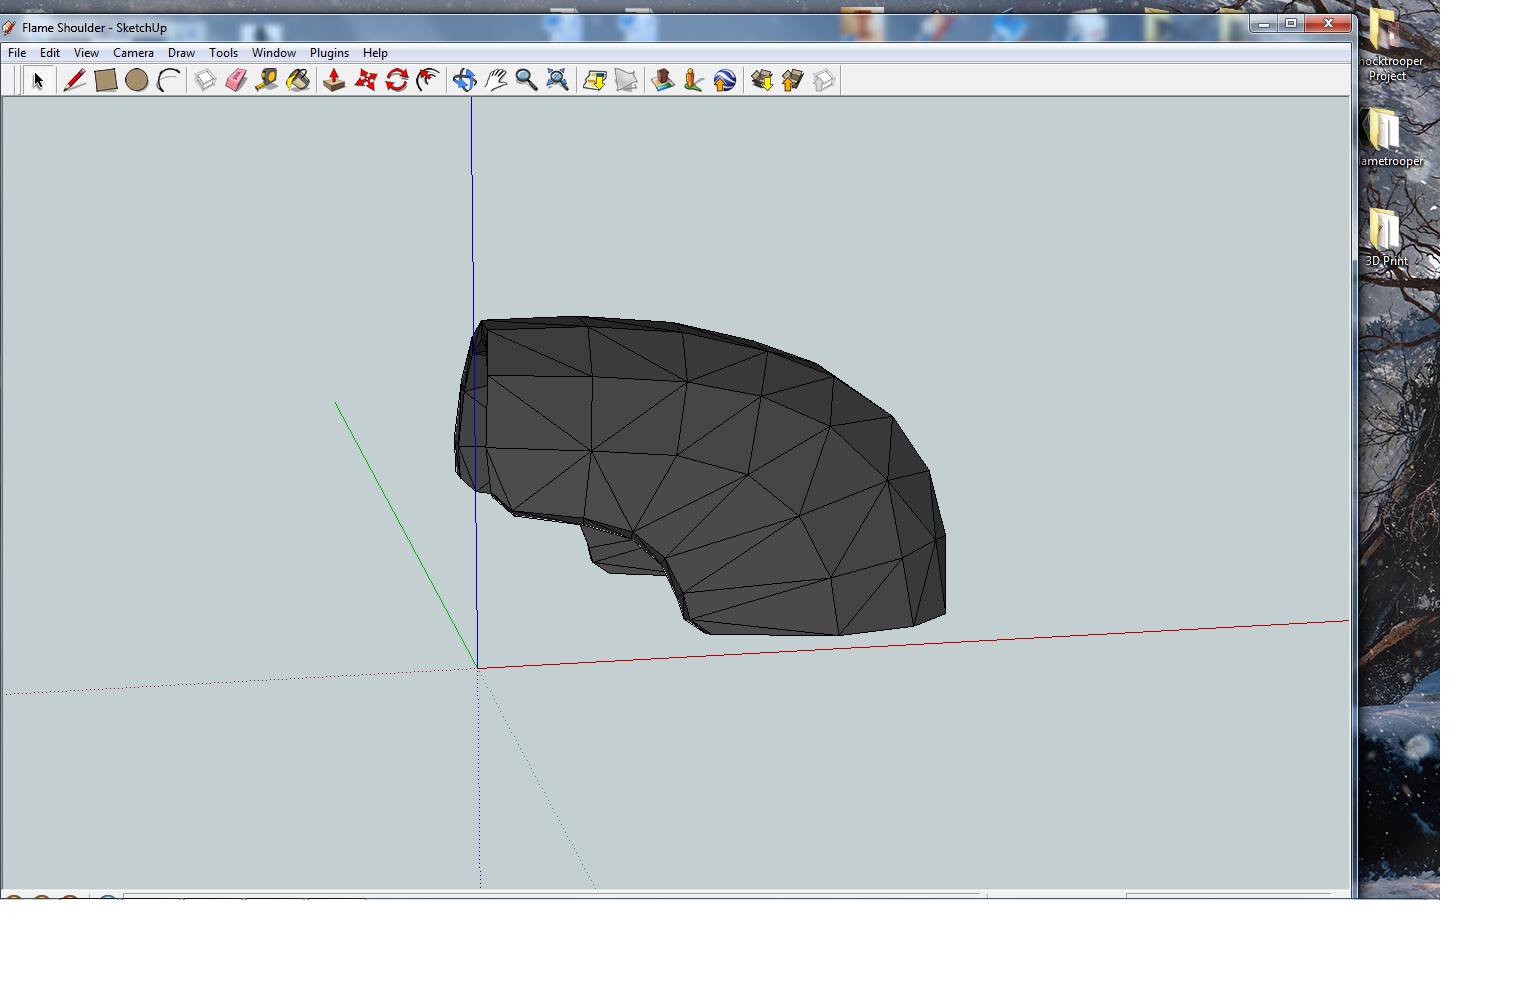Activate the Circle drawing tool
1538x986 pixels.
coord(137,80)
